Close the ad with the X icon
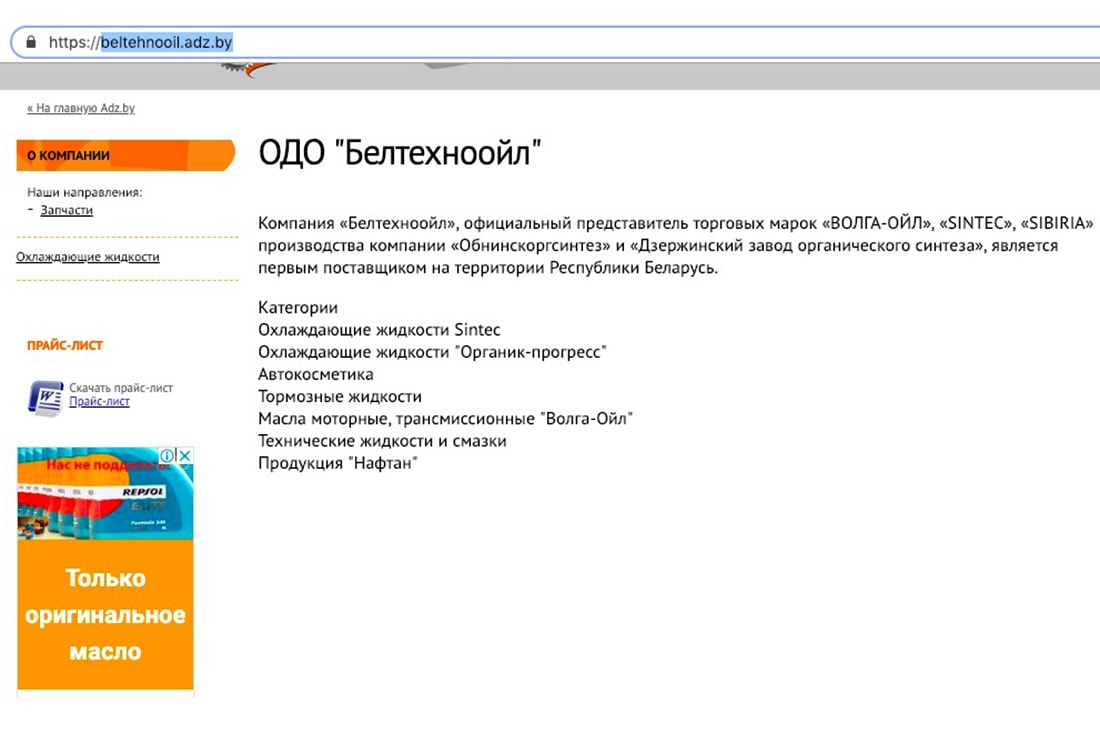1100x733 pixels. 185,455
